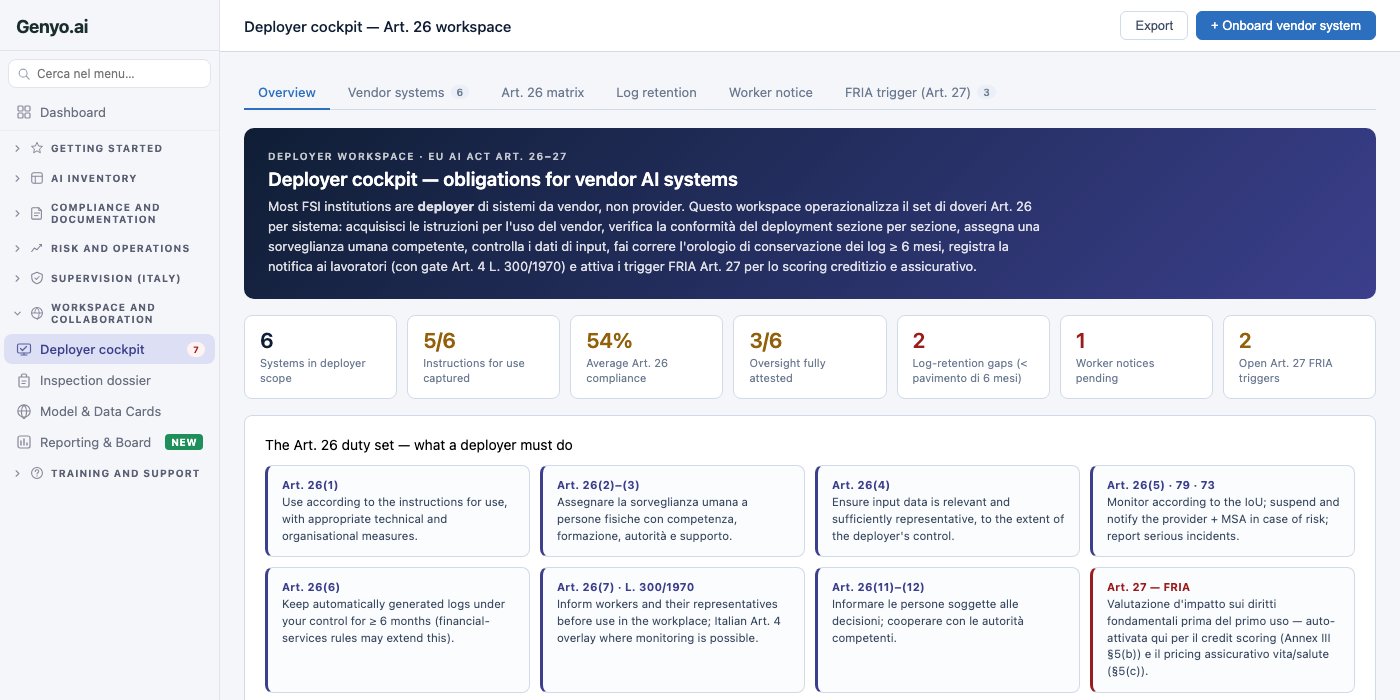Expand the Risk and Operations chevron
This screenshot has height=700, width=1400.
pos(17,248)
